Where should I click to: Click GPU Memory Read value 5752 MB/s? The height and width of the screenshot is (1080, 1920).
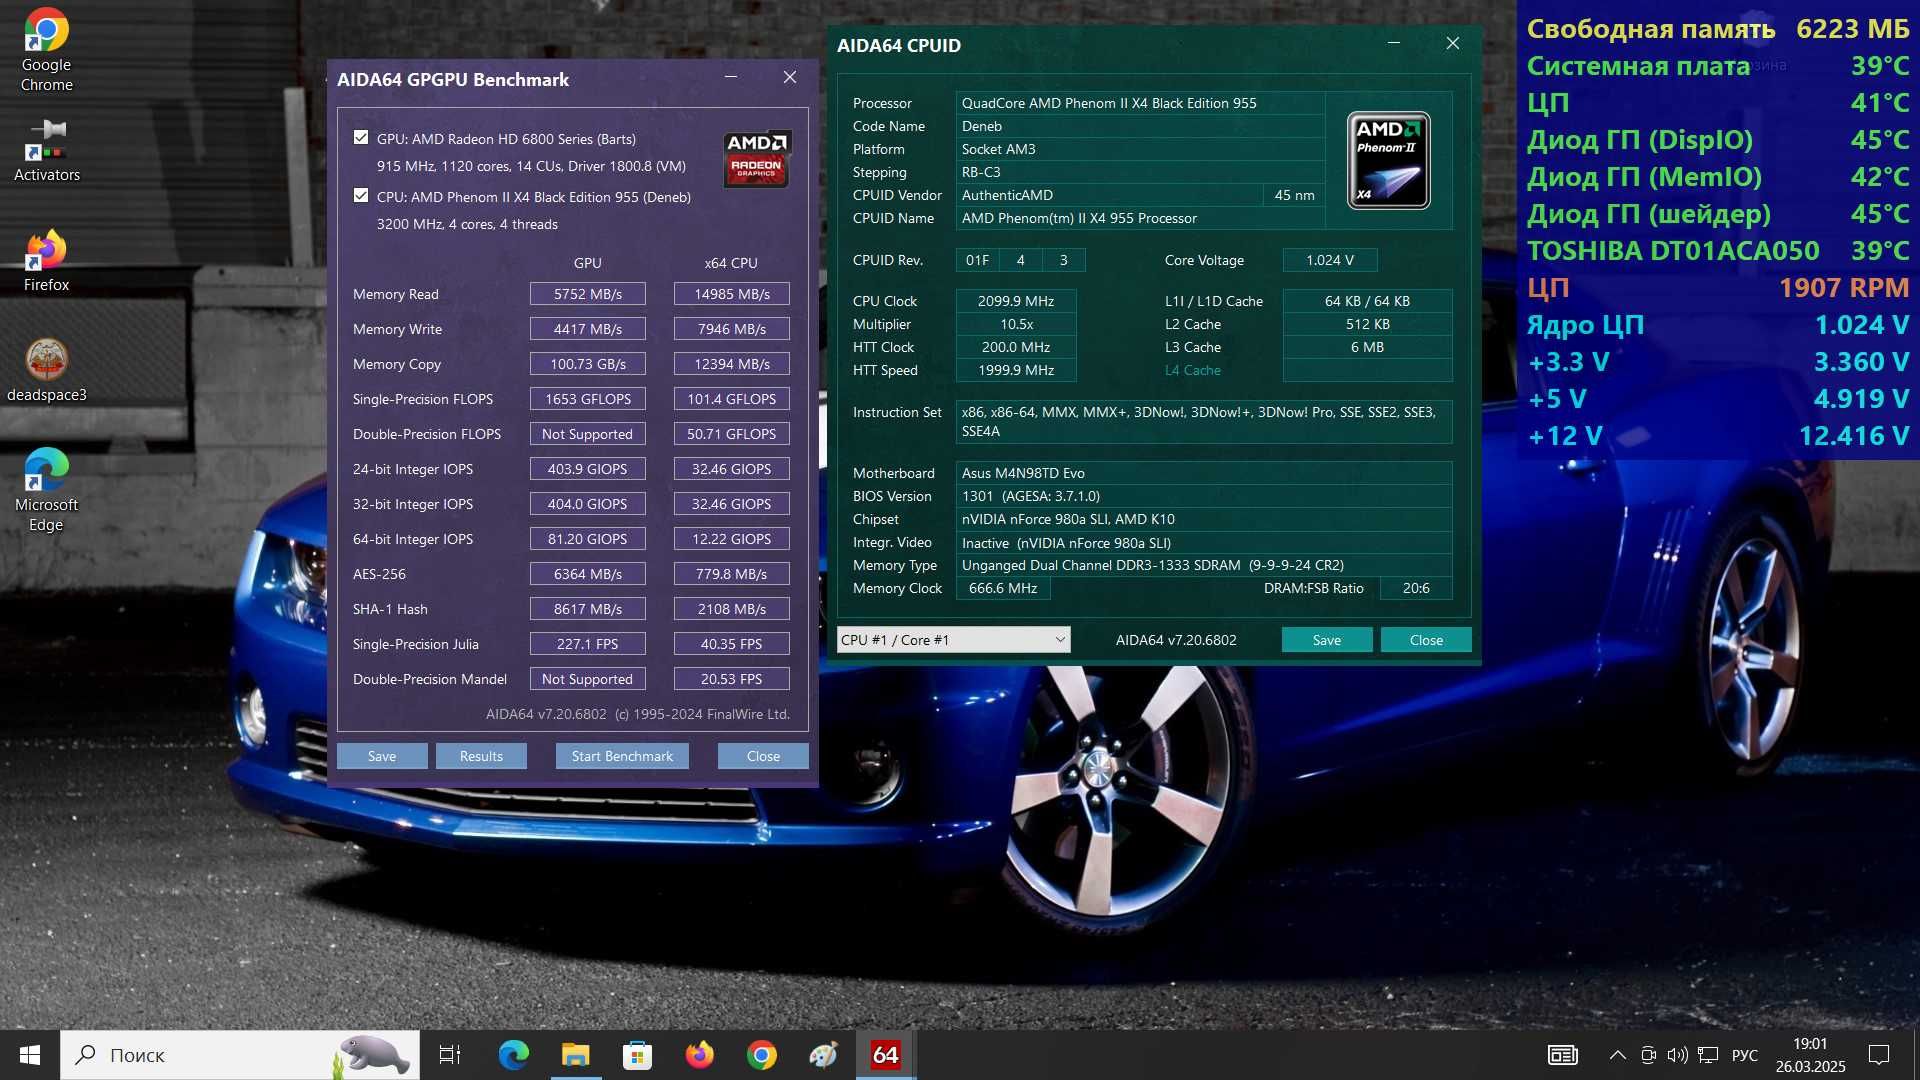588,294
